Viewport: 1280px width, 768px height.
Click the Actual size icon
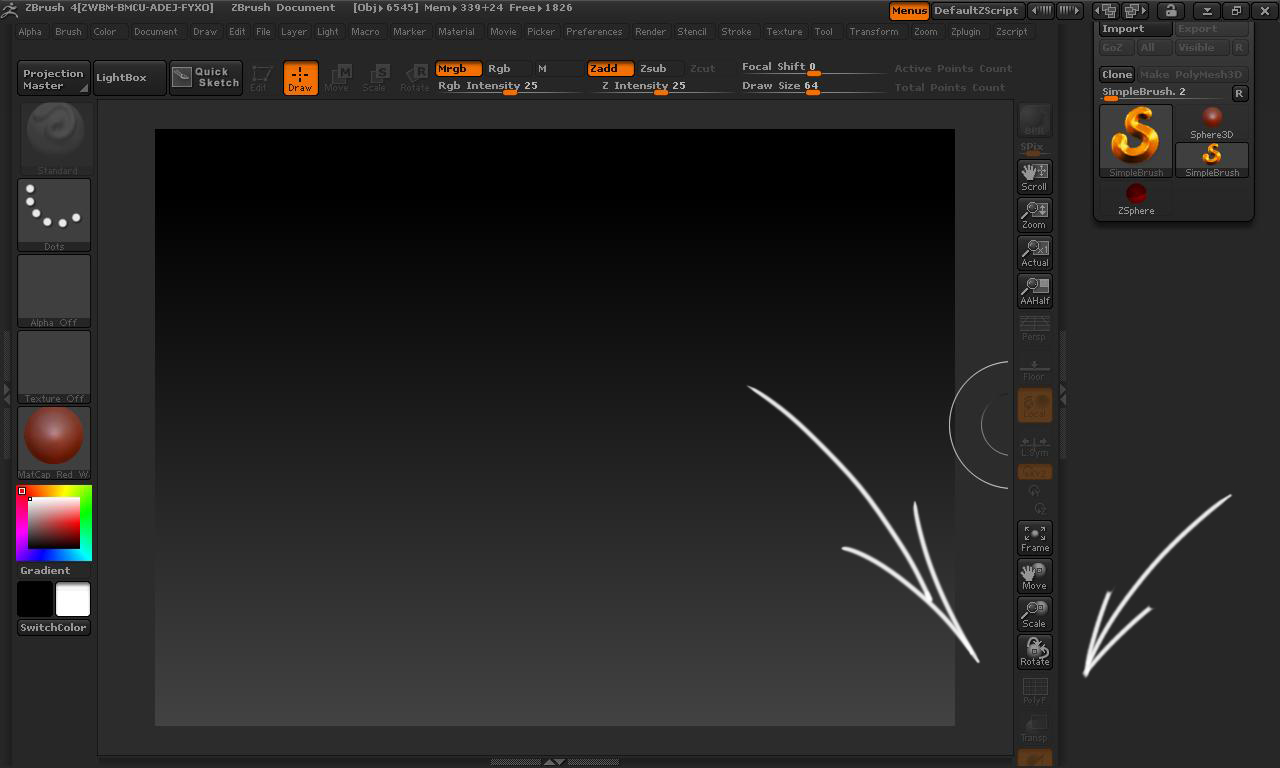pyautogui.click(x=1034, y=252)
